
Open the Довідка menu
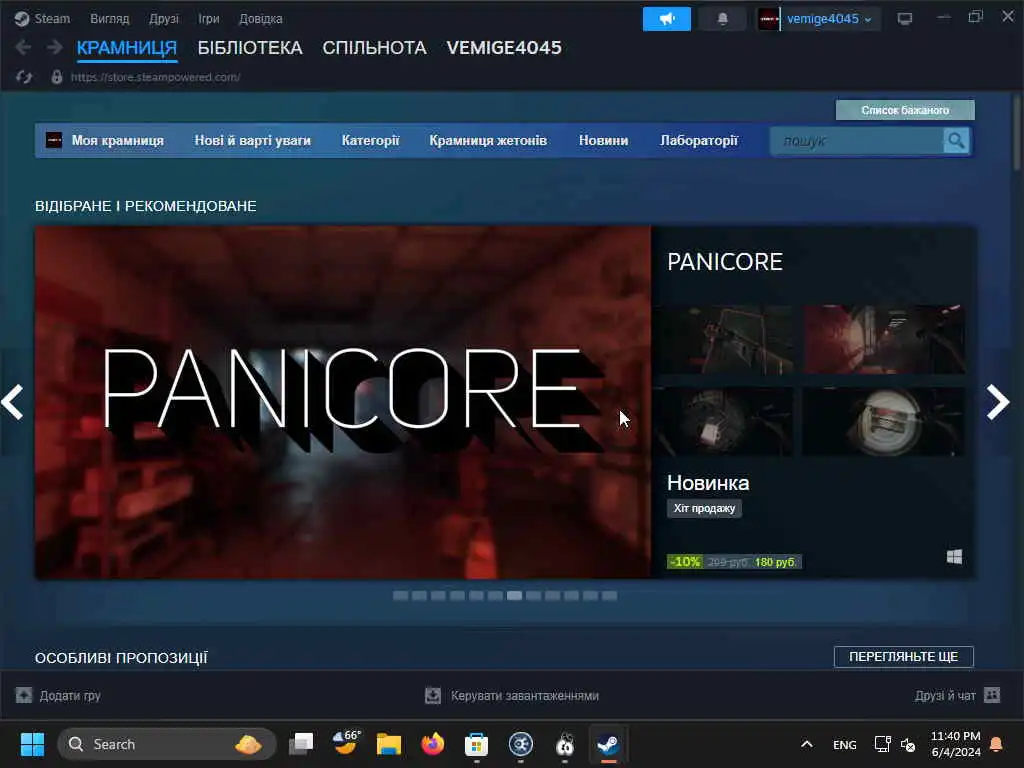(x=260, y=18)
